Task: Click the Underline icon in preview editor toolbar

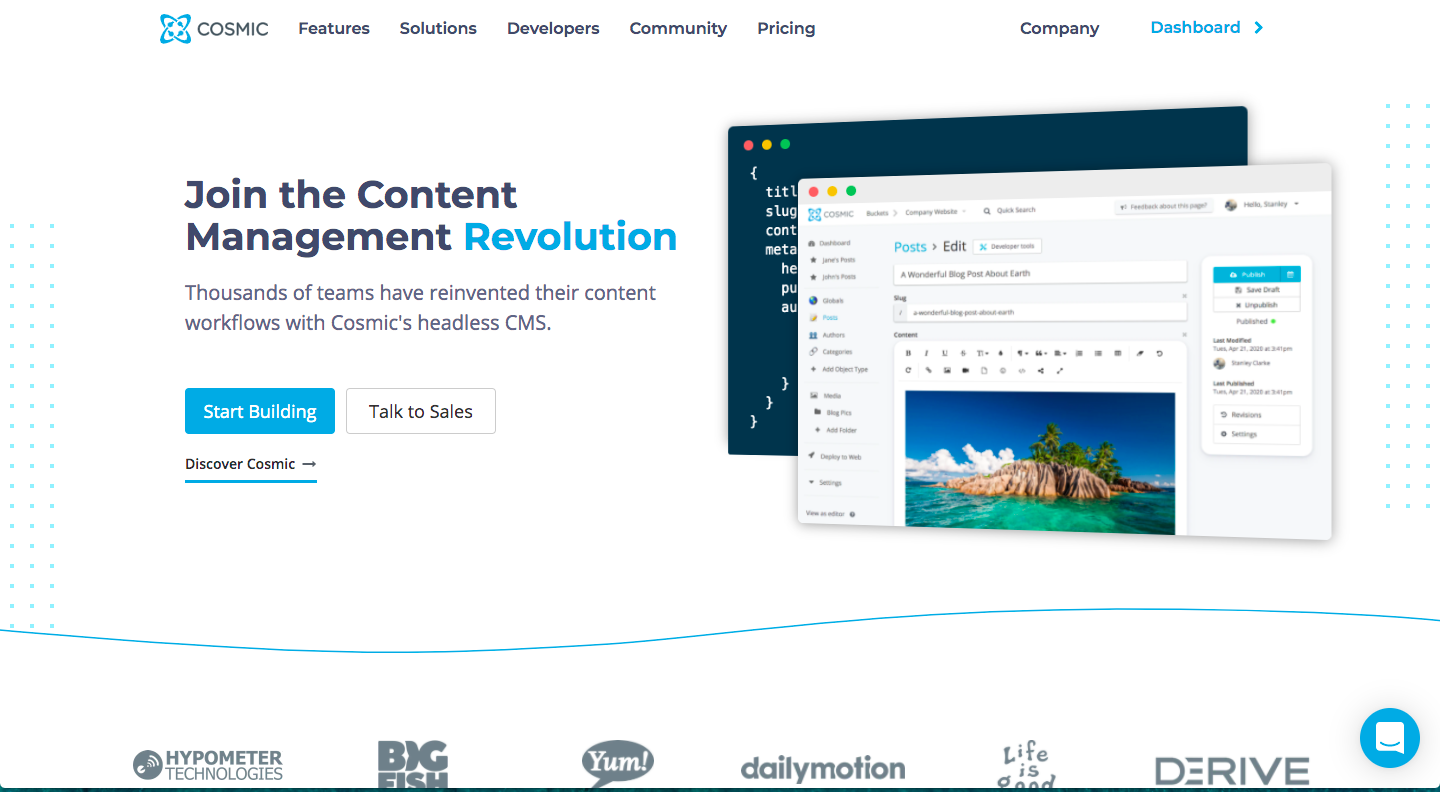Action: (x=945, y=353)
